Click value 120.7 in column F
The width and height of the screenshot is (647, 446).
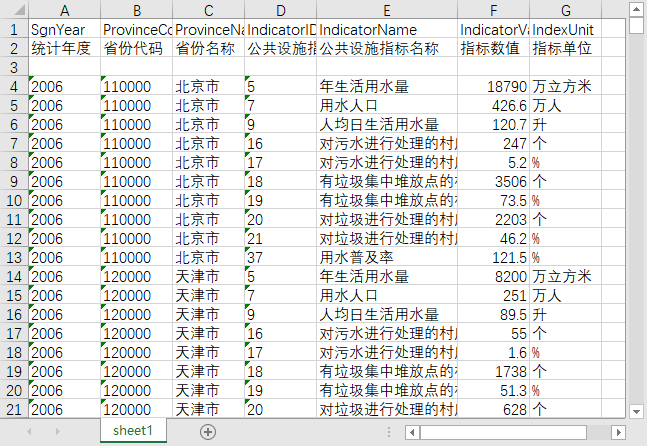pyautogui.click(x=494, y=124)
